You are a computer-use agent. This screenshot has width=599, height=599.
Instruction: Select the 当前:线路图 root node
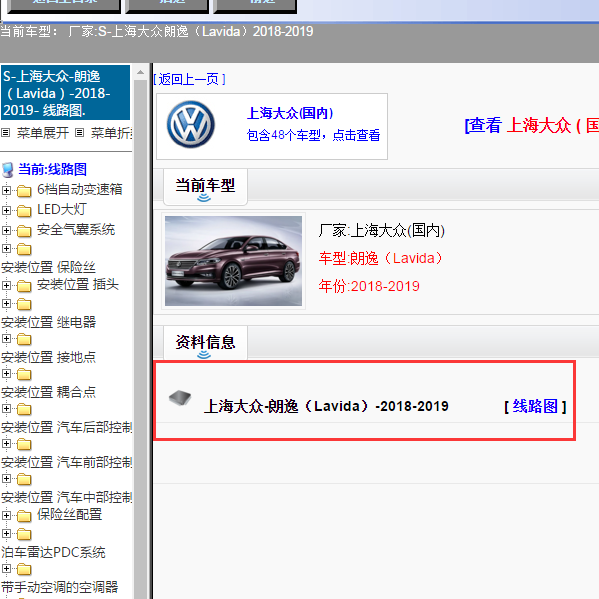click(x=52, y=169)
